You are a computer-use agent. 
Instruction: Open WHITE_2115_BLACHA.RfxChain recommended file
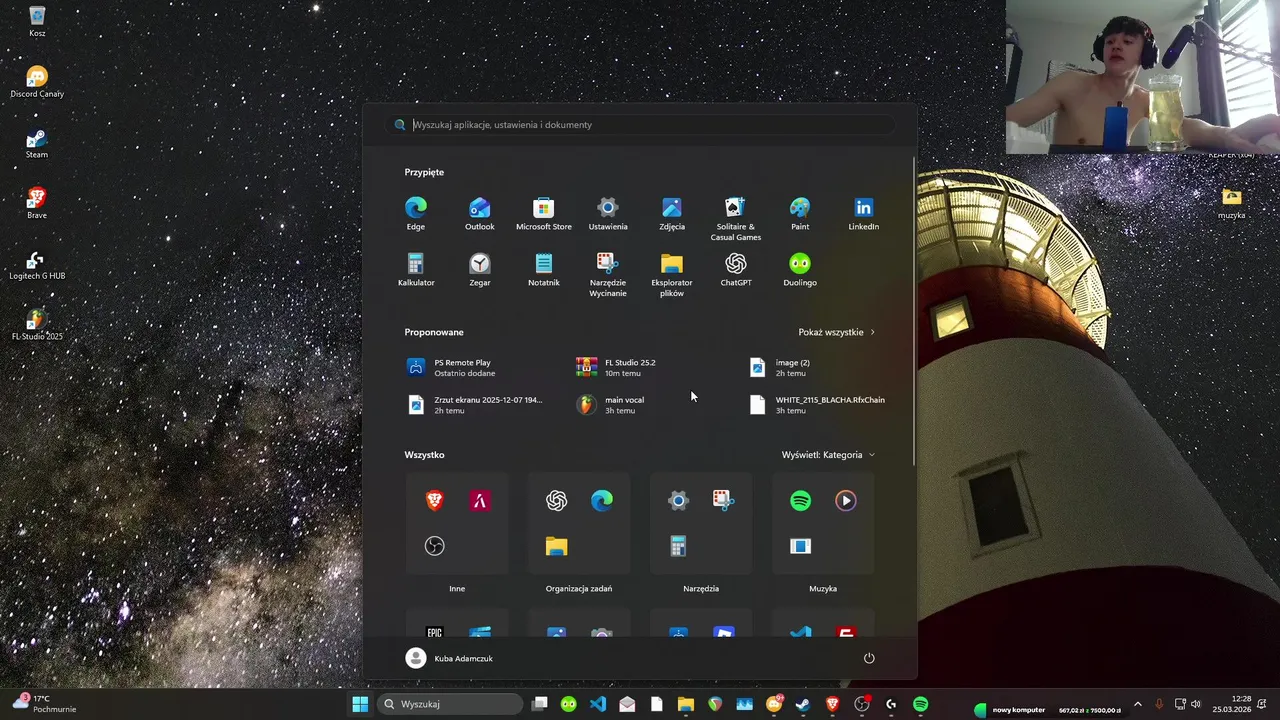pyautogui.click(x=819, y=405)
